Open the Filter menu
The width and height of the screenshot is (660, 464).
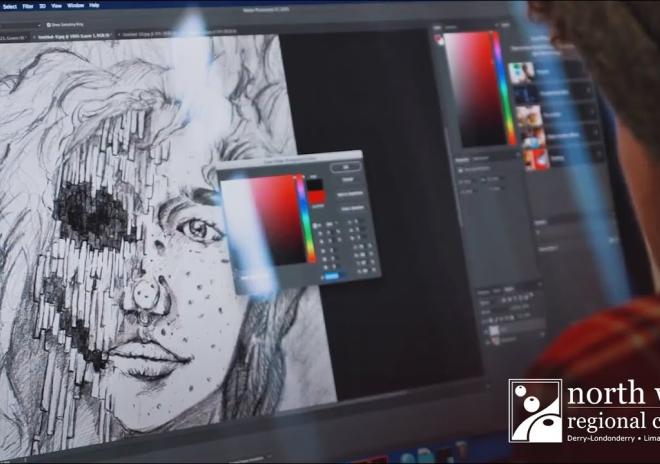(x=28, y=6)
